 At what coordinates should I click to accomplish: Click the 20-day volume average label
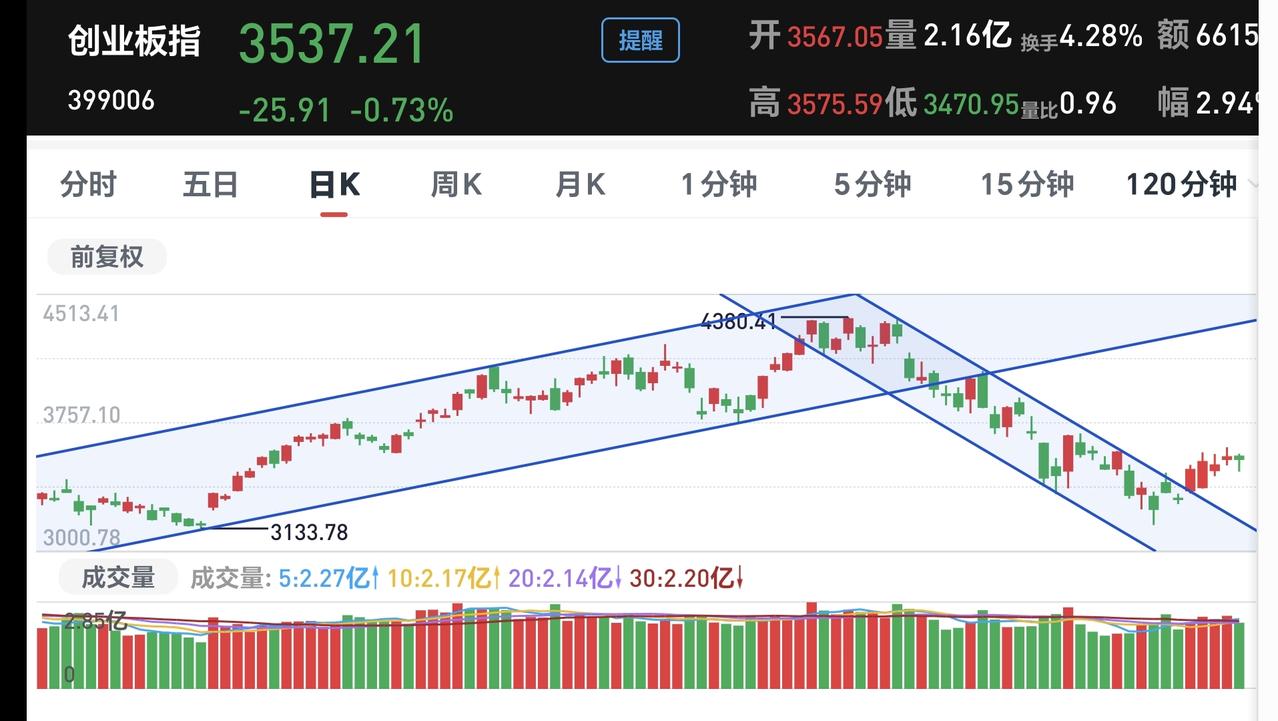(564, 578)
